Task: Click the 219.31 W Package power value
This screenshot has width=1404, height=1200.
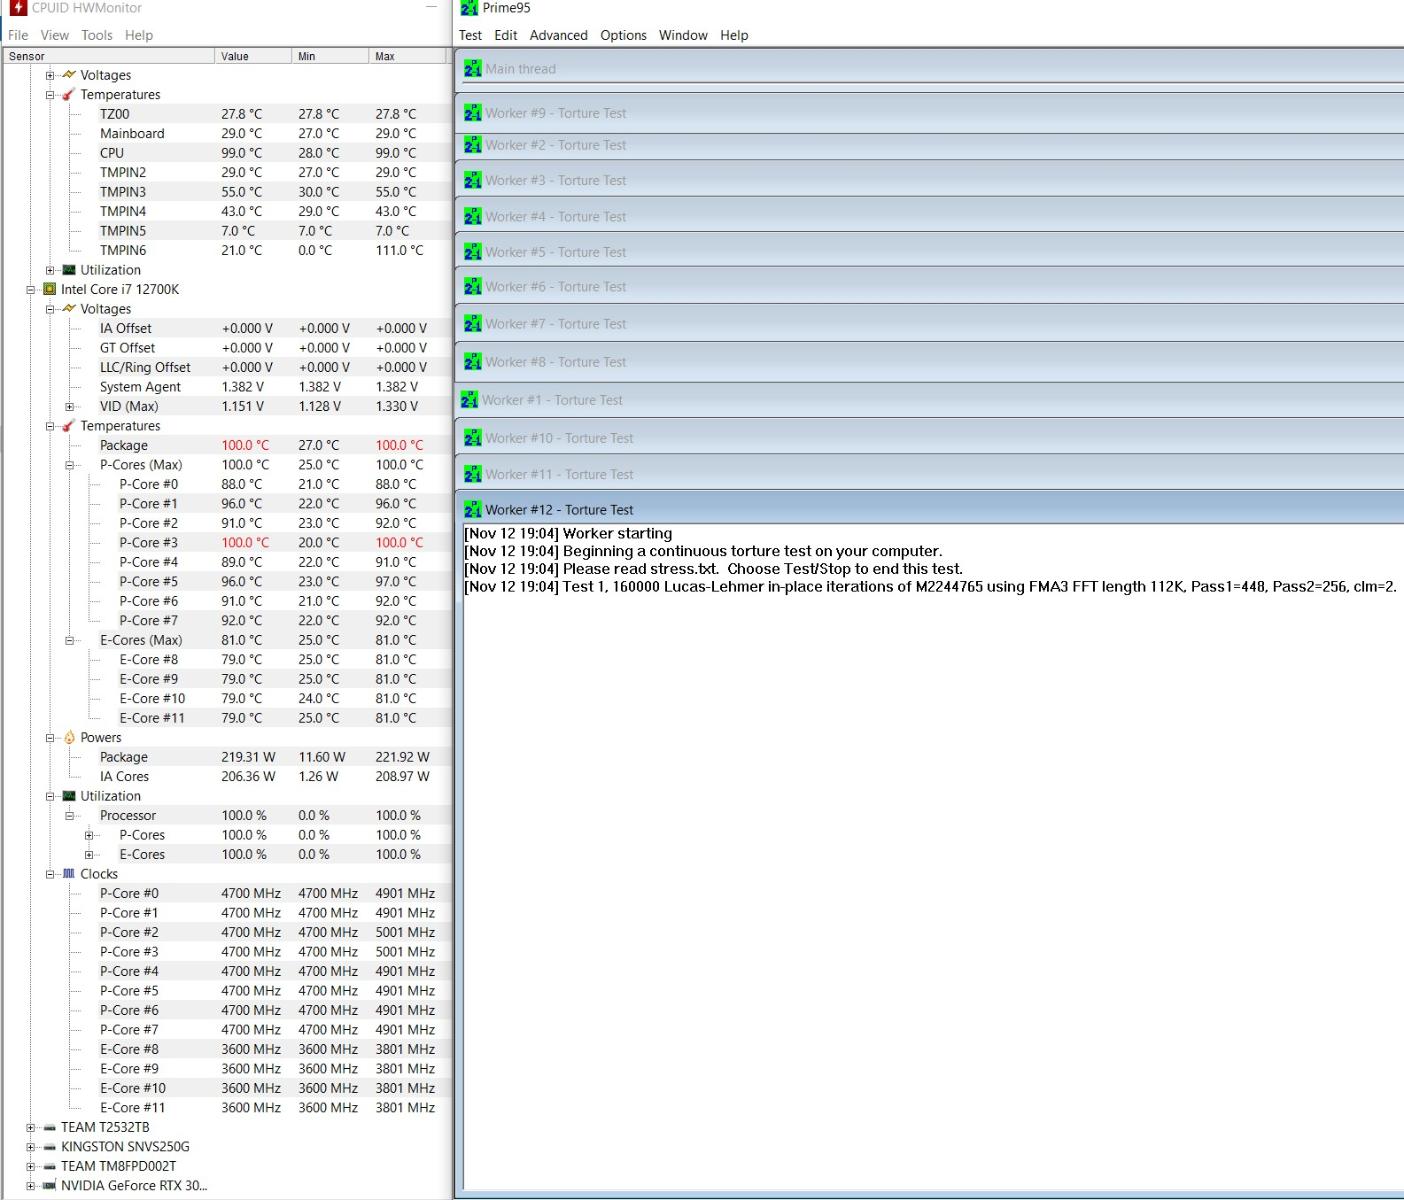Action: click(248, 757)
